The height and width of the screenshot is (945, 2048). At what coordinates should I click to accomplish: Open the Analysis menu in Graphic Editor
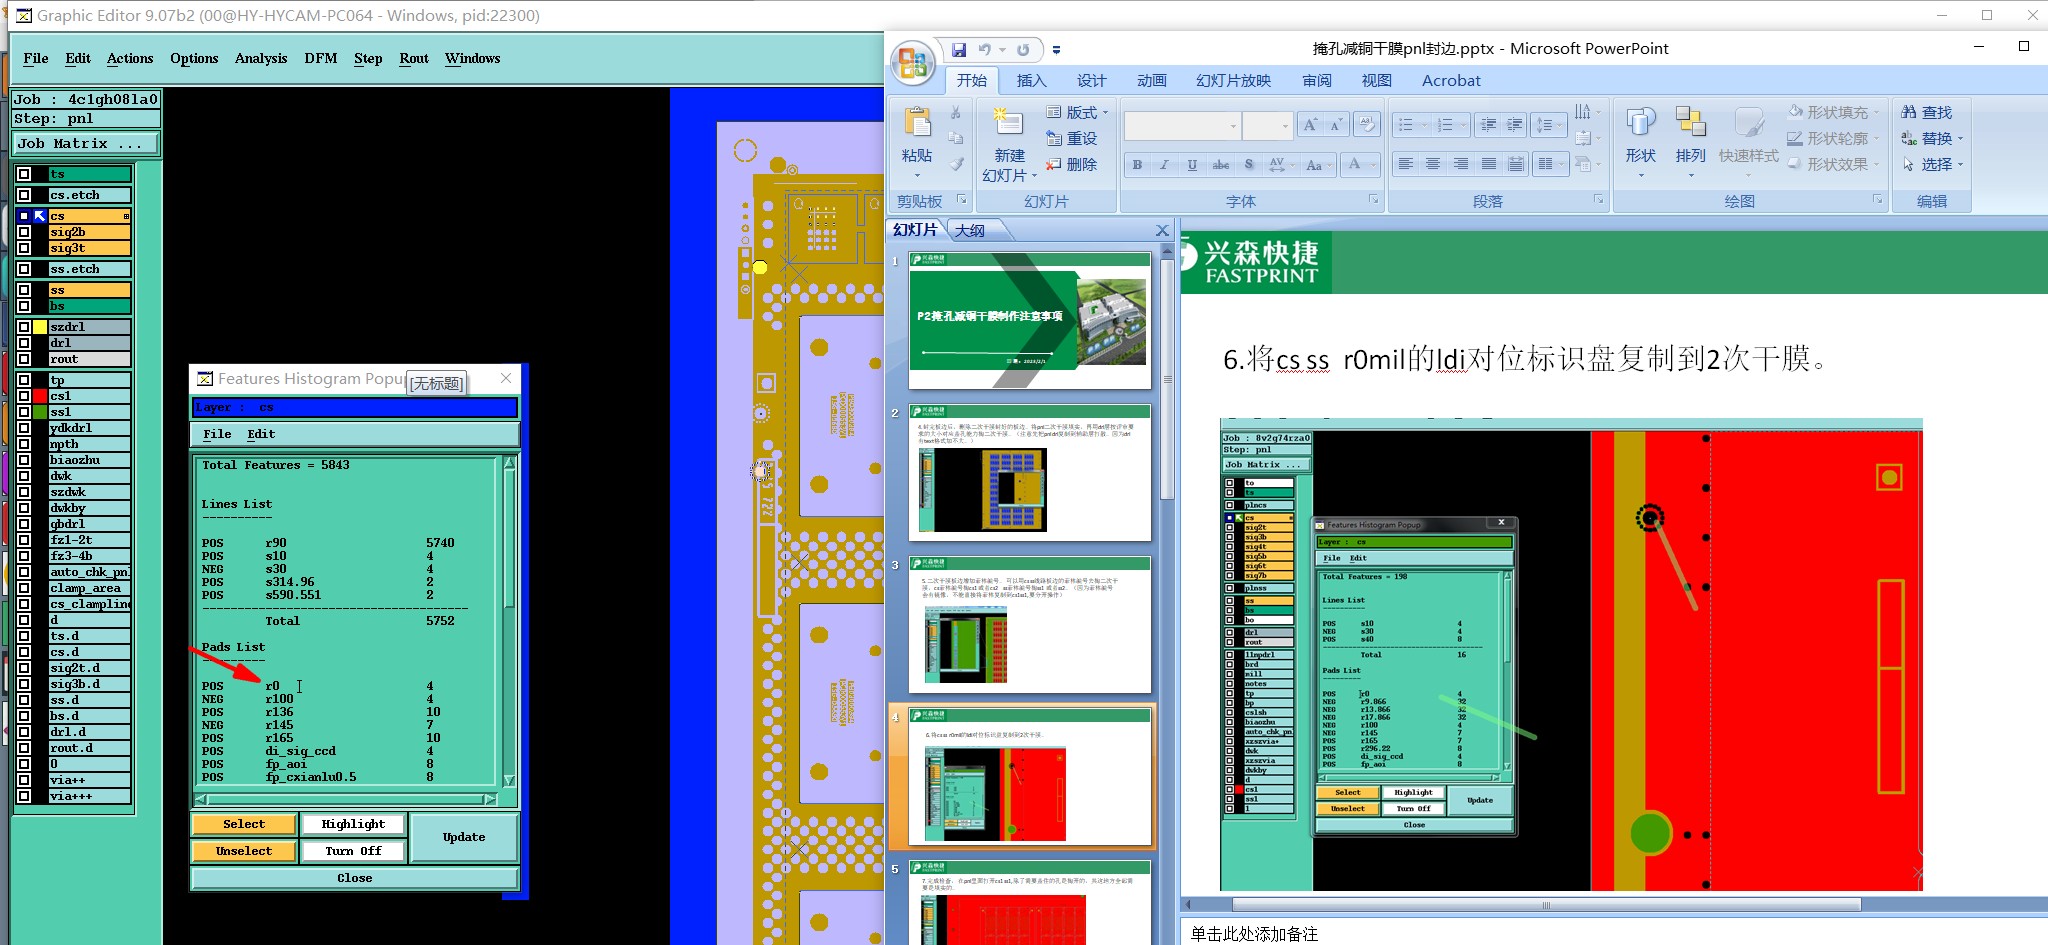click(x=261, y=58)
